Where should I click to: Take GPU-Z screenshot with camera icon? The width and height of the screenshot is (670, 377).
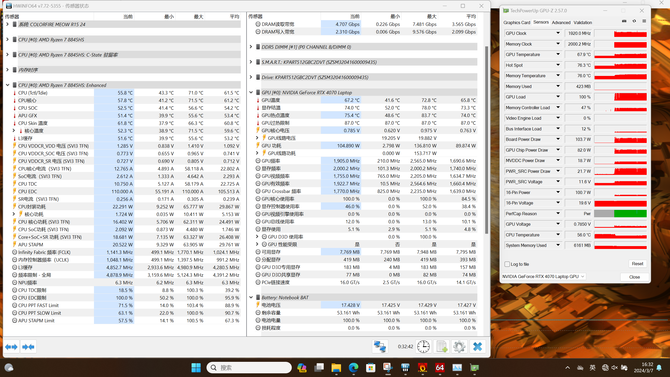[624, 21]
